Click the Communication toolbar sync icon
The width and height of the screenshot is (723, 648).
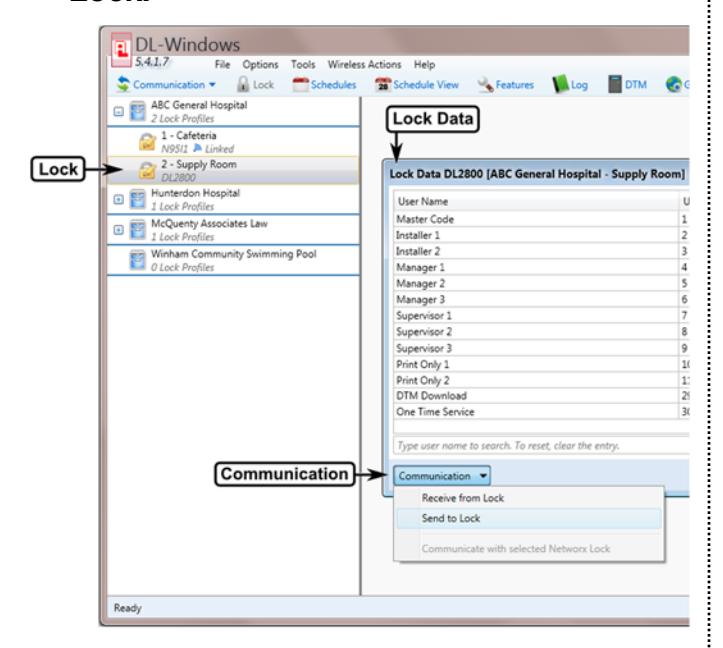(123, 84)
